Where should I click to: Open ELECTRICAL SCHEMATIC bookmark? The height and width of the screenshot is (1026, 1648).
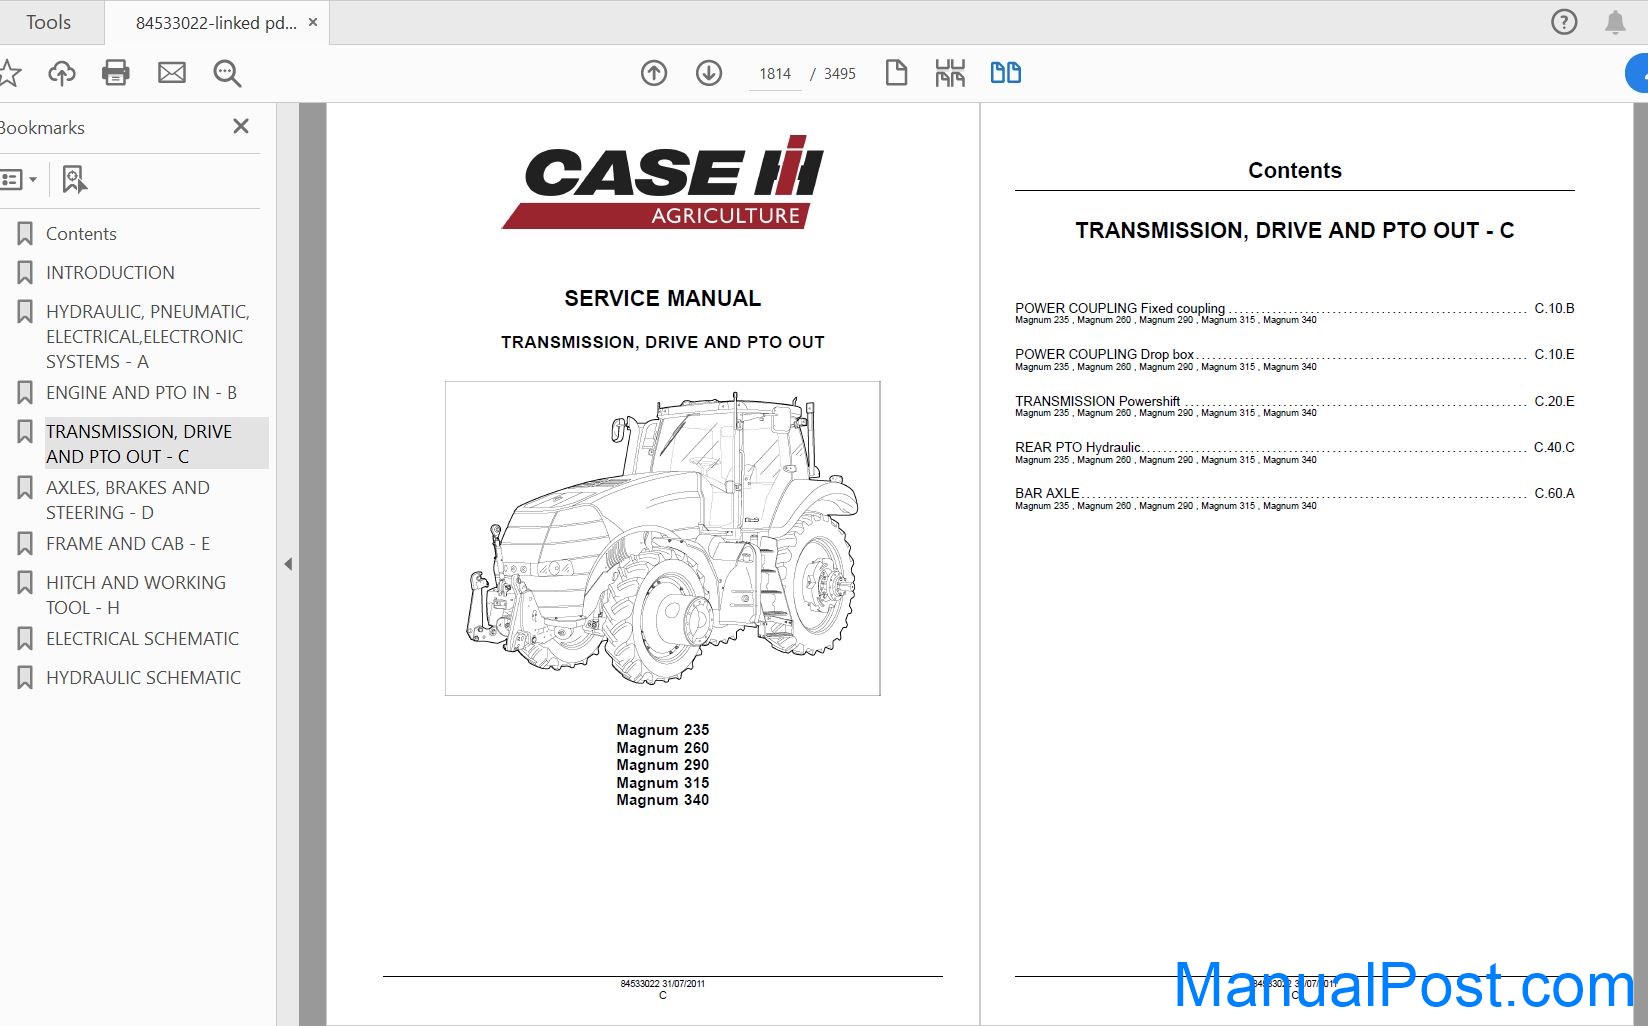[142, 639]
